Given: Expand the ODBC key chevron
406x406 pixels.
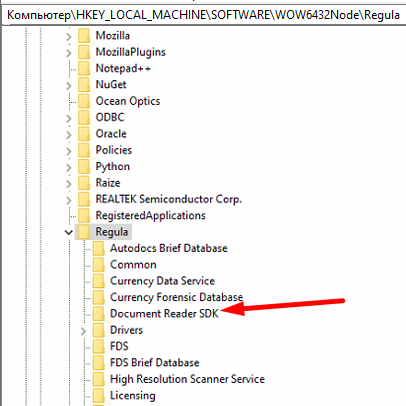Looking at the screenshot, I should 69,118.
